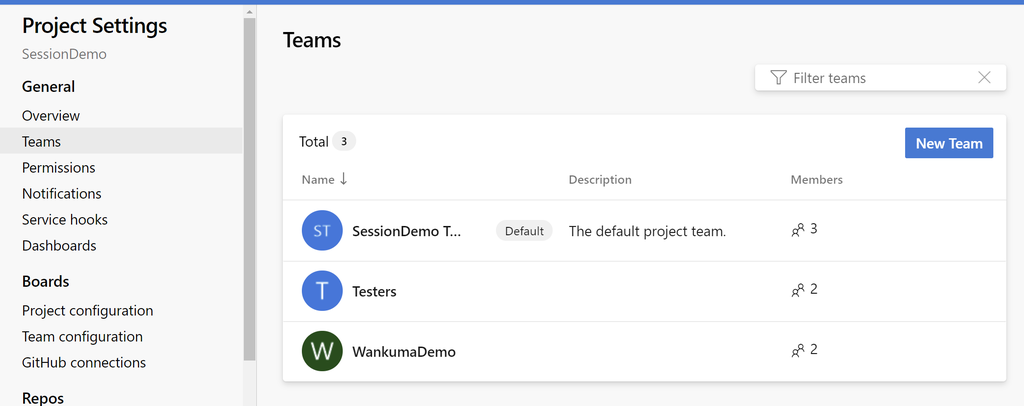Viewport: 1024px width, 406px height.
Task: Click members icon in Testers row
Action: (x=797, y=290)
